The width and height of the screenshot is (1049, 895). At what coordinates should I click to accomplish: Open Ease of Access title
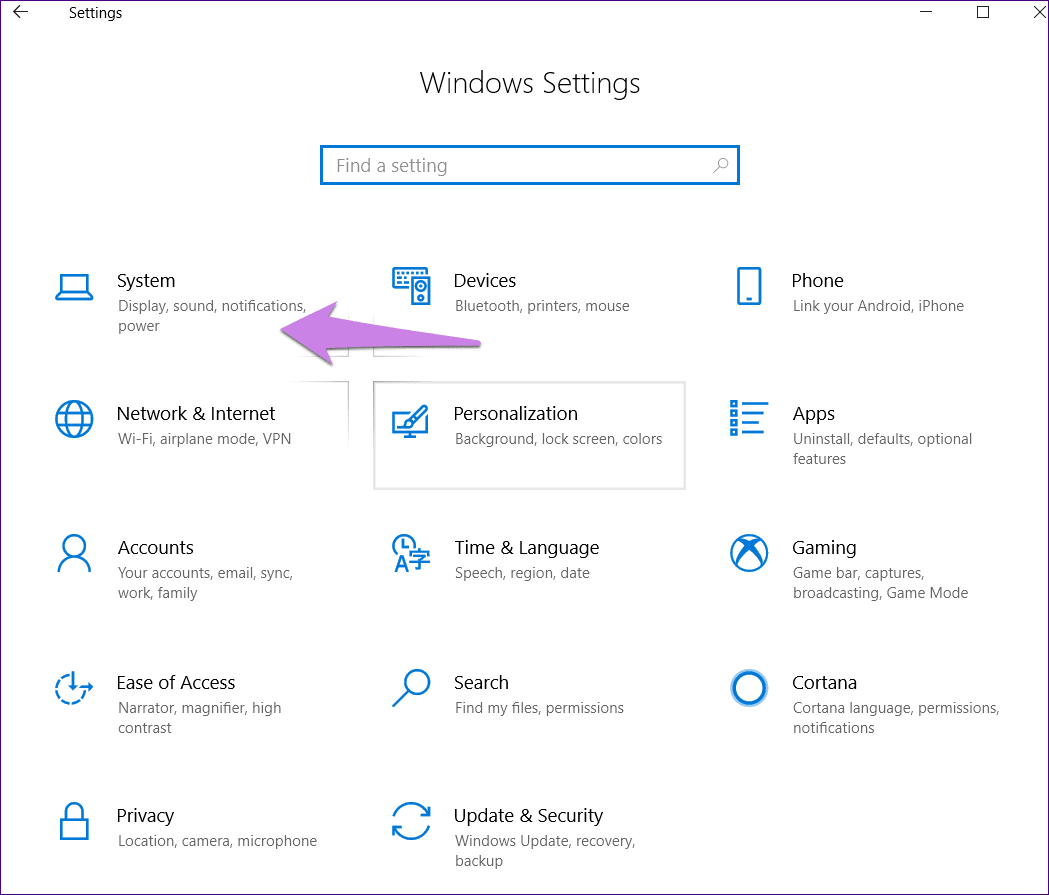pyautogui.click(x=176, y=682)
